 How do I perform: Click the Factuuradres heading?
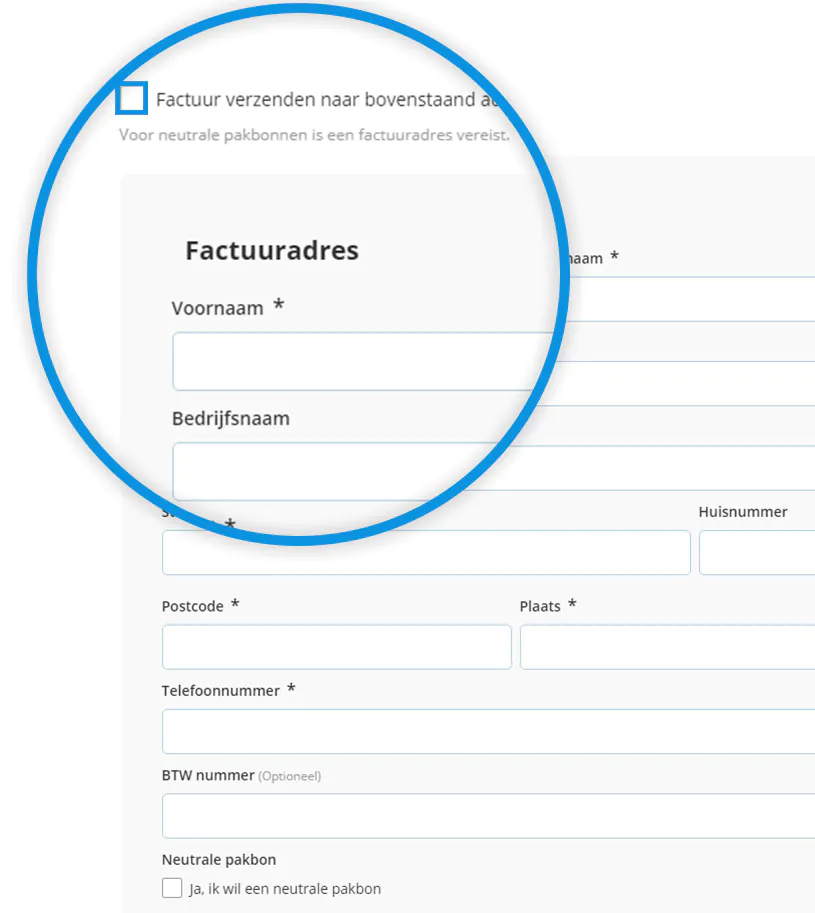point(272,250)
